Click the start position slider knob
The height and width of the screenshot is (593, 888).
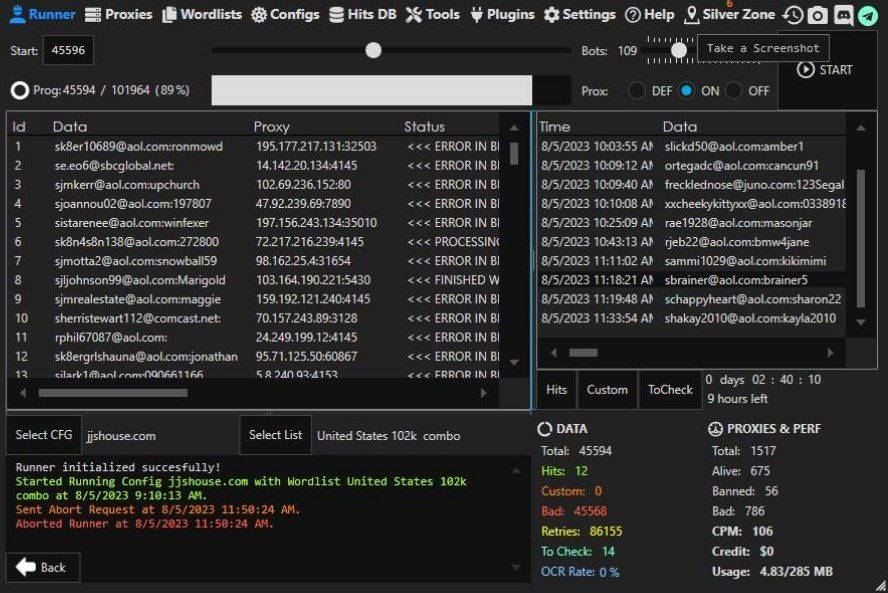pos(373,50)
